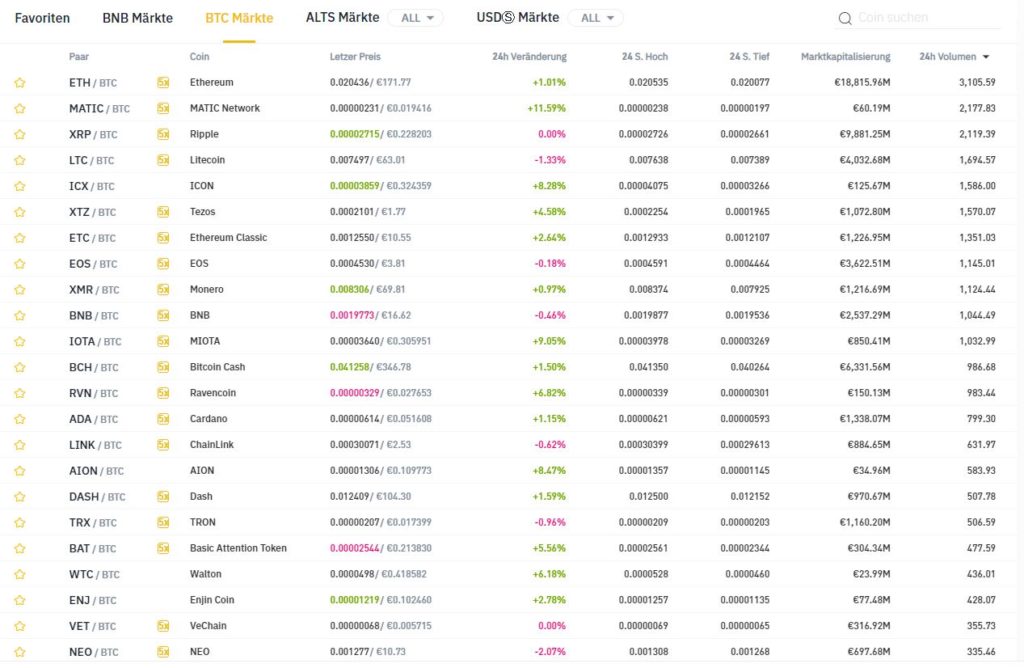The image size is (1024, 668).
Task: Click the 5x margin badge for XRP/BTC
Action: tap(163, 134)
